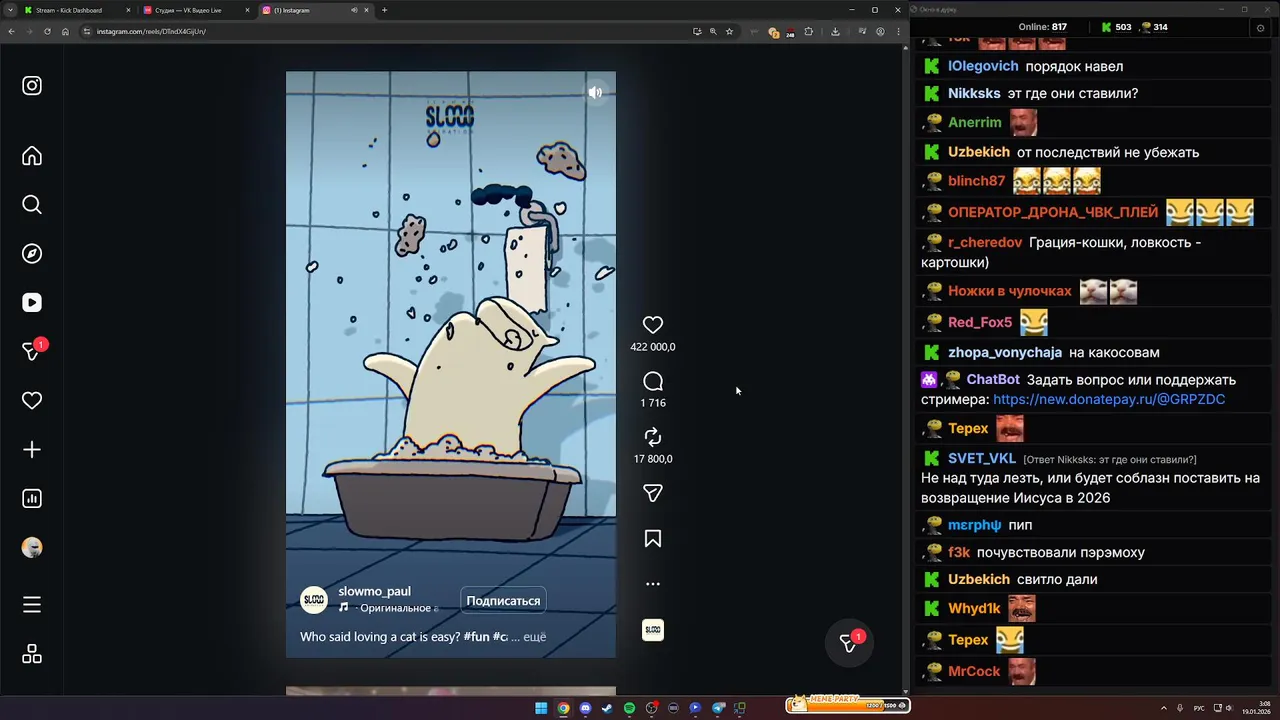Viewport: 1280px width, 720px height.
Task: Open the Dashboard chart icon in sidebar
Action: (32, 498)
